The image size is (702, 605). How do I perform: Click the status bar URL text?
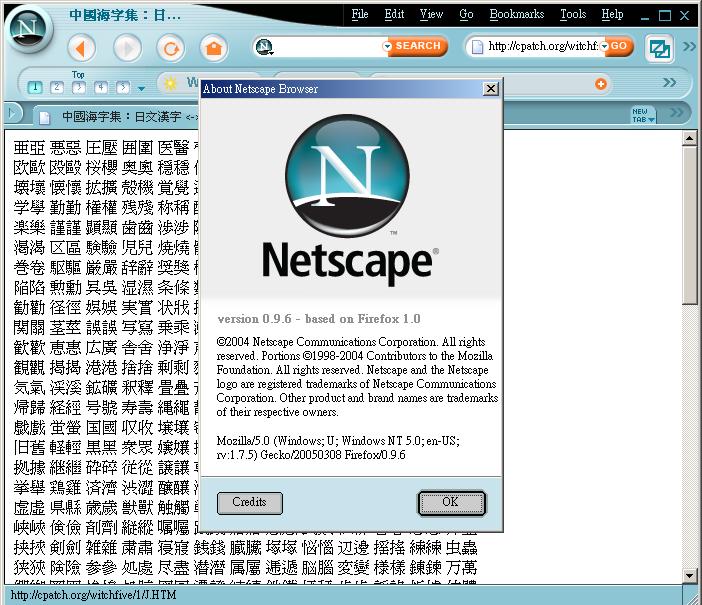click(x=93, y=595)
